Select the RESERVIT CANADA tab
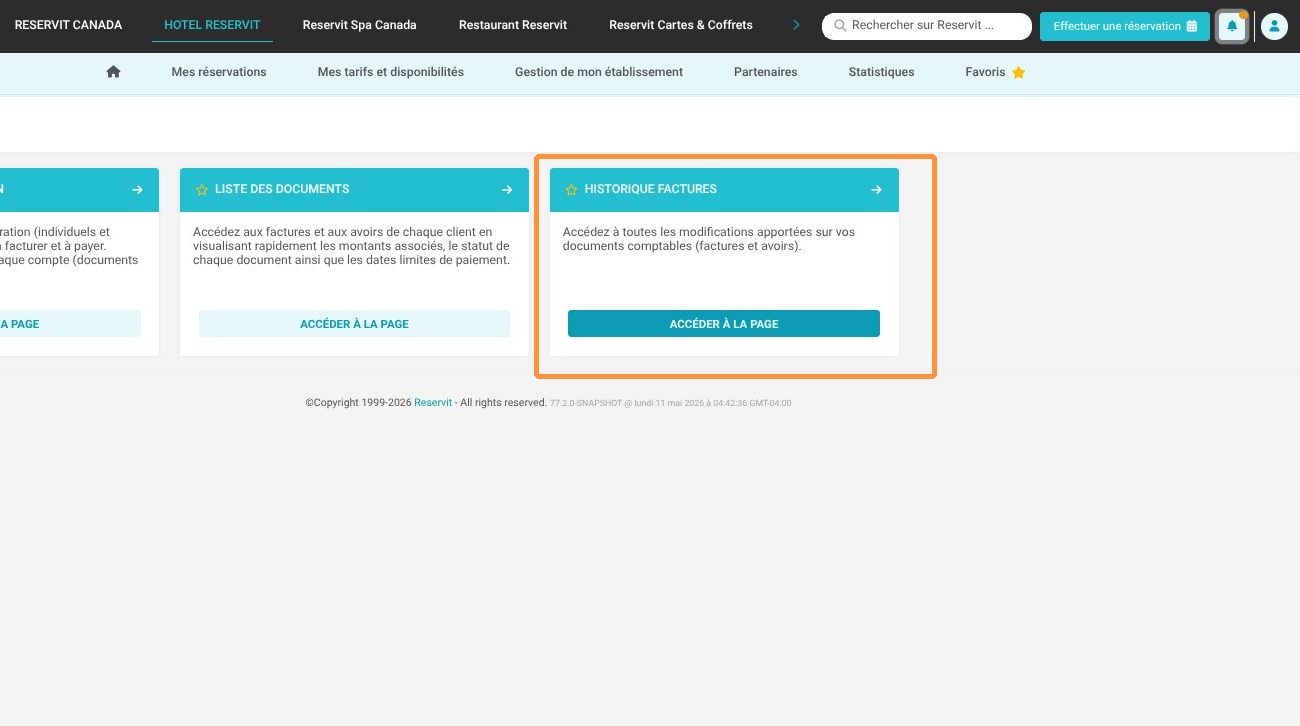The height and width of the screenshot is (726, 1300). 68,25
